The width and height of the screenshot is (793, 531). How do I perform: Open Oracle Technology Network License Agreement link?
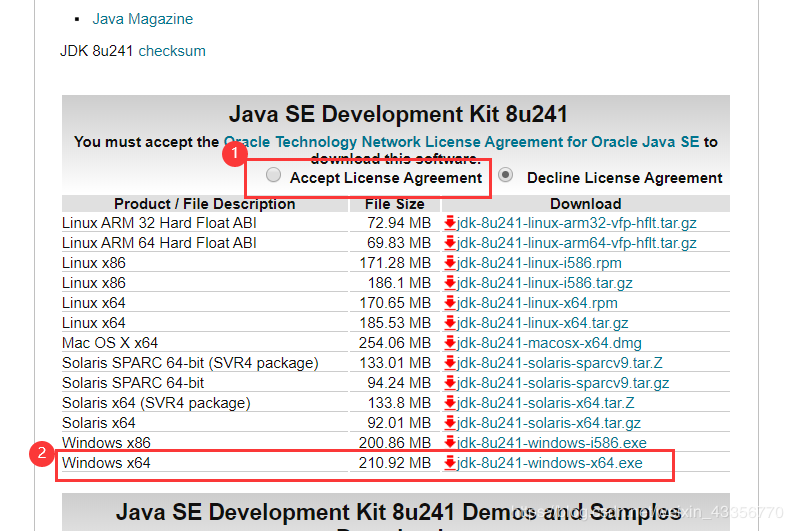click(x=461, y=142)
